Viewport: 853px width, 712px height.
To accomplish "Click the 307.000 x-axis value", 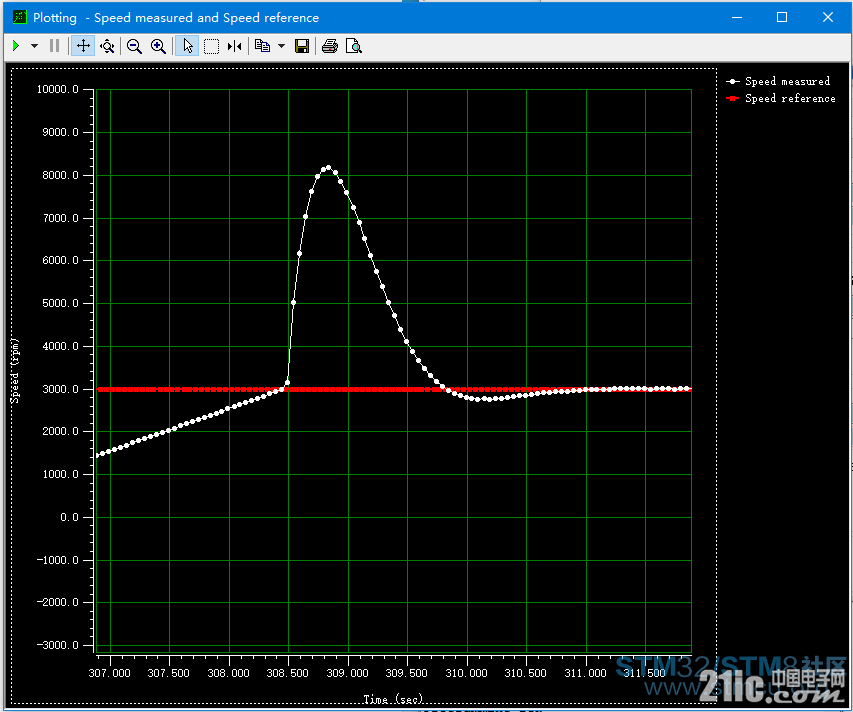I will click(x=109, y=673).
